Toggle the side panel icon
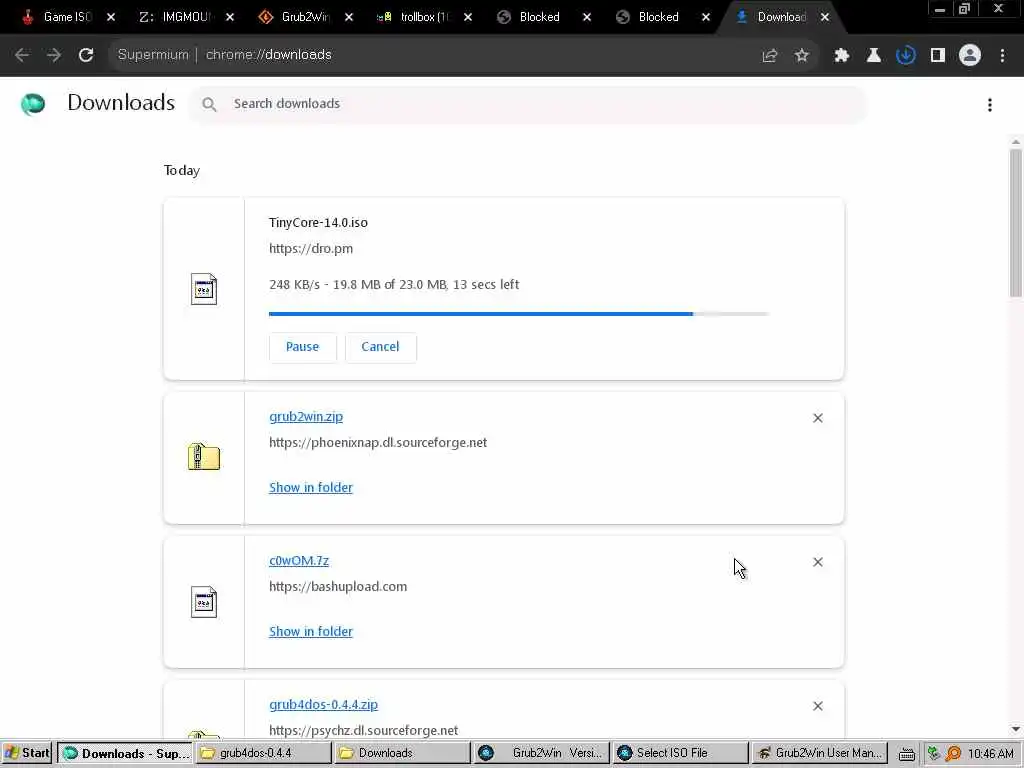 point(938,56)
